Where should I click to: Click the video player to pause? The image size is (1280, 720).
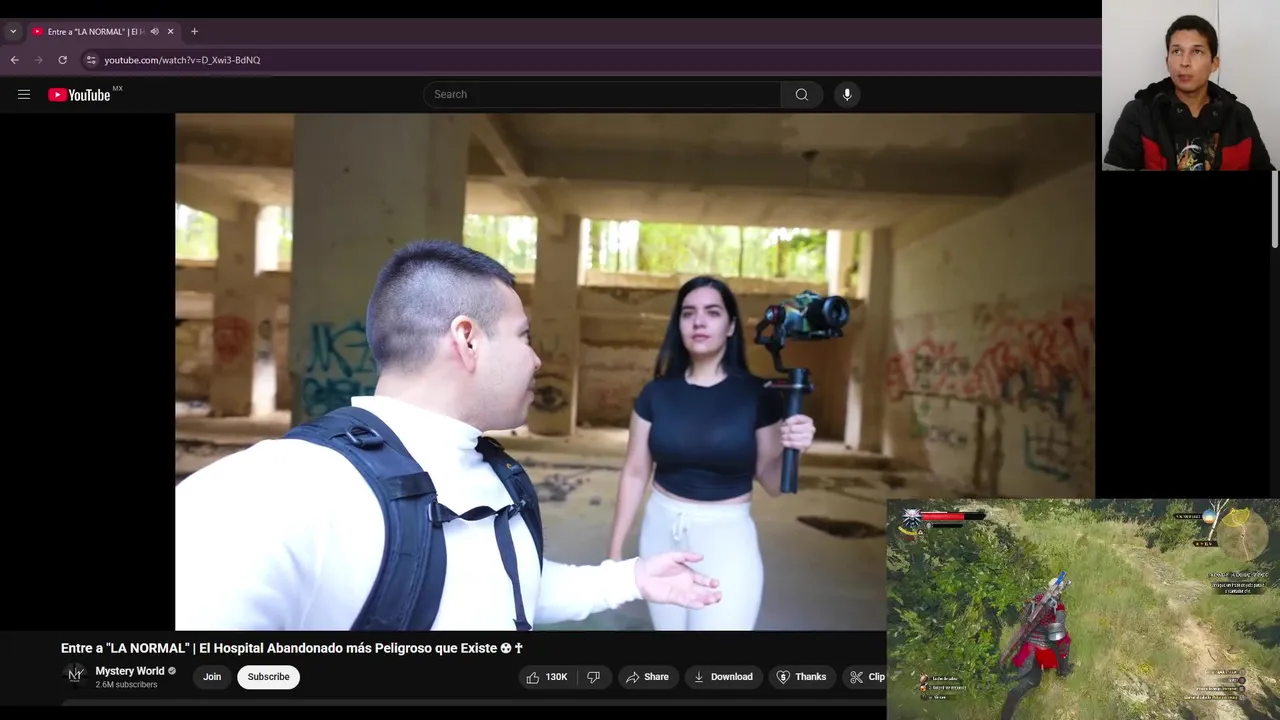pos(635,371)
